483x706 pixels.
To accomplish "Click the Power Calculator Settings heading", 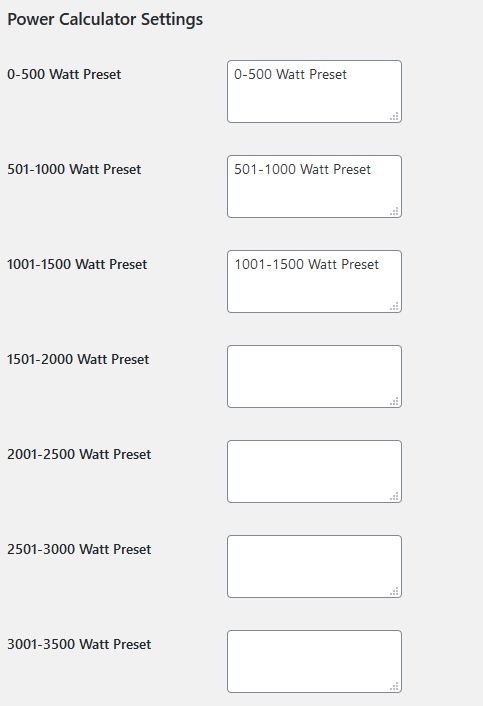I will [x=105, y=20].
